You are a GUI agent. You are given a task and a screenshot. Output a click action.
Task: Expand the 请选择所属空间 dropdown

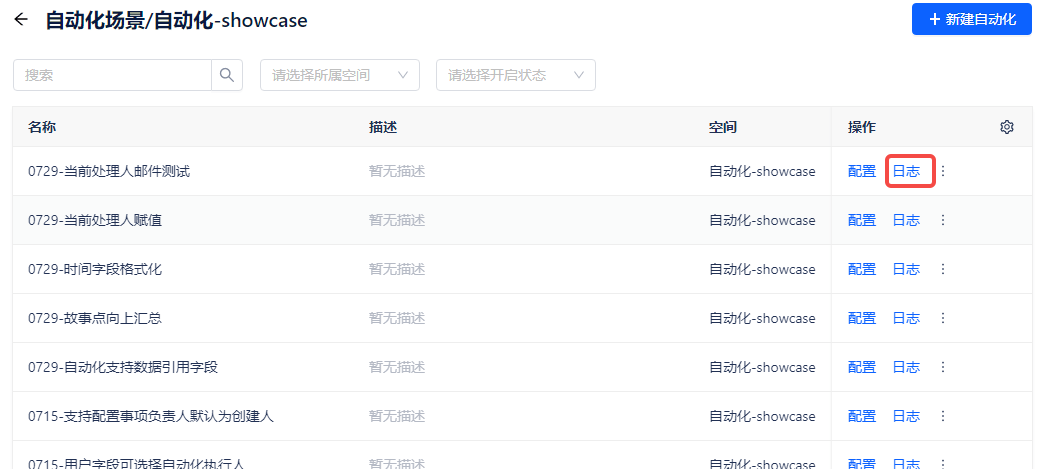click(x=340, y=75)
